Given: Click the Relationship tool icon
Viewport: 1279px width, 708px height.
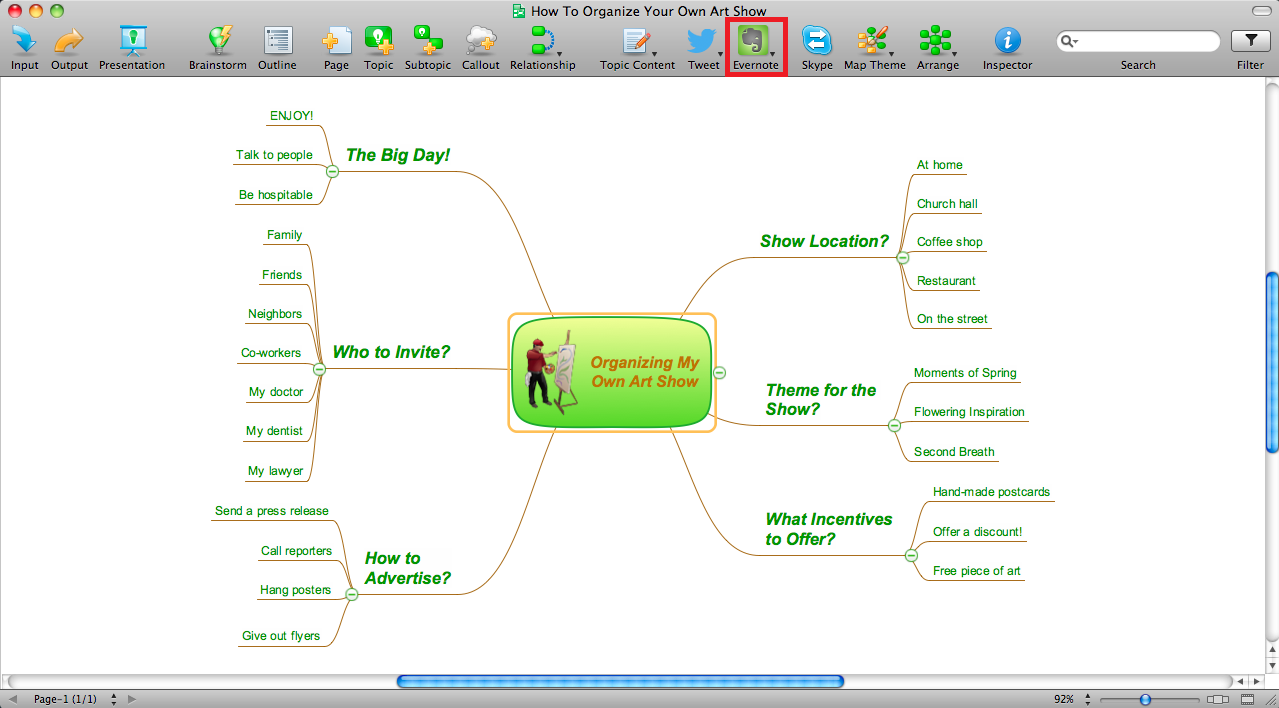Looking at the screenshot, I should (x=542, y=40).
